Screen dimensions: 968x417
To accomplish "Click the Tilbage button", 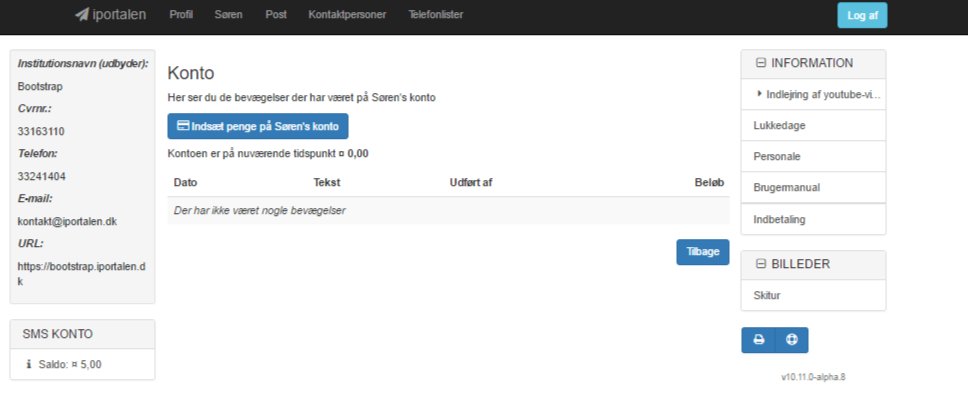I will point(703,252).
